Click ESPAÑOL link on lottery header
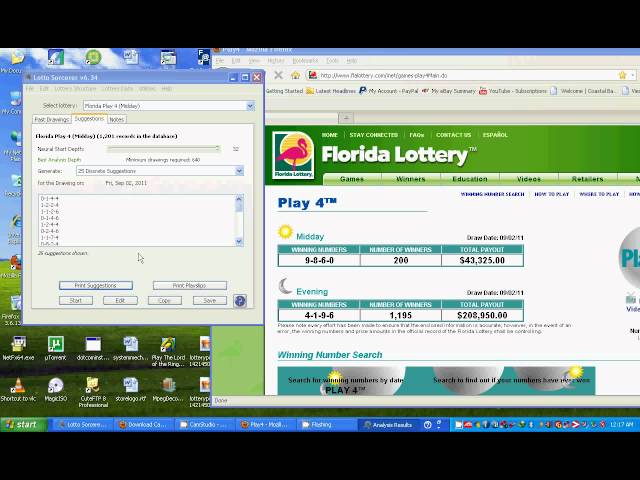This screenshot has width=640, height=480. pos(495,135)
